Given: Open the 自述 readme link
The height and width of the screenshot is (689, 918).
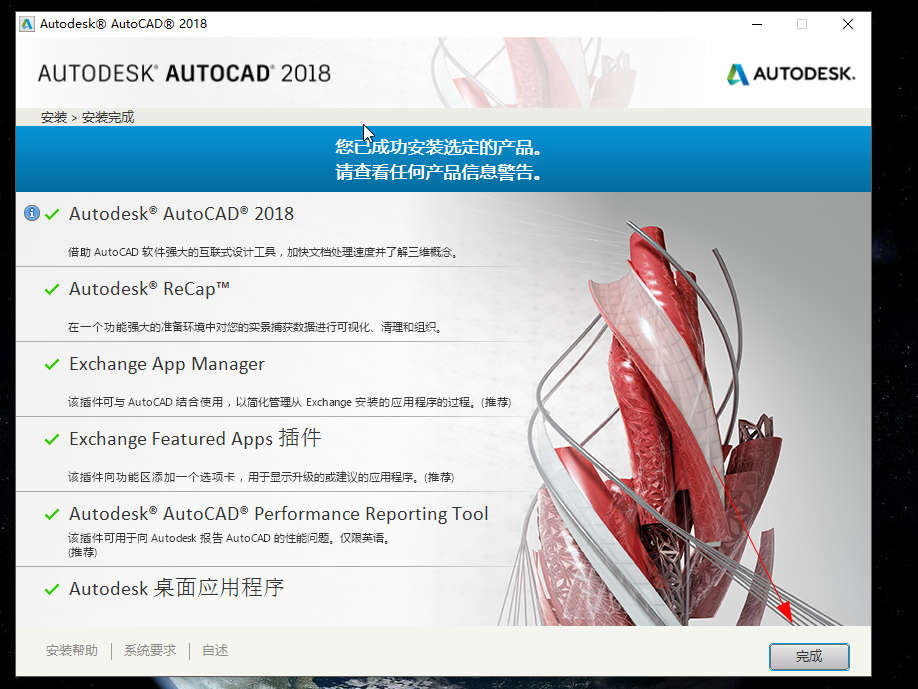Looking at the screenshot, I should pyautogui.click(x=215, y=650).
